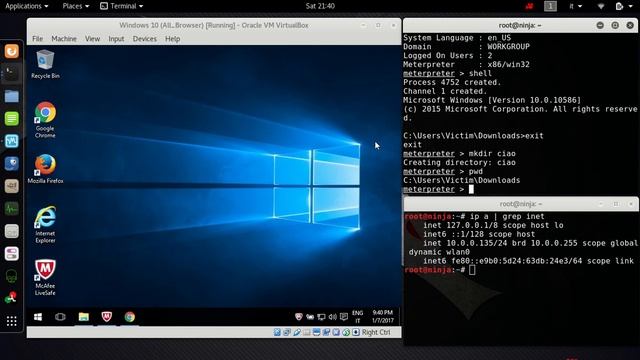Viewport: 640px width, 360px height.
Task: Open the VirtualBox Devices menu
Action: click(x=144, y=39)
